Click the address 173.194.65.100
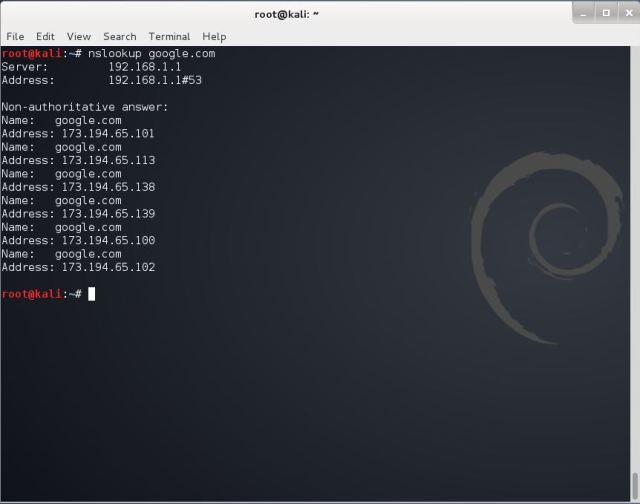This screenshot has height=504, width=640. click(108, 240)
